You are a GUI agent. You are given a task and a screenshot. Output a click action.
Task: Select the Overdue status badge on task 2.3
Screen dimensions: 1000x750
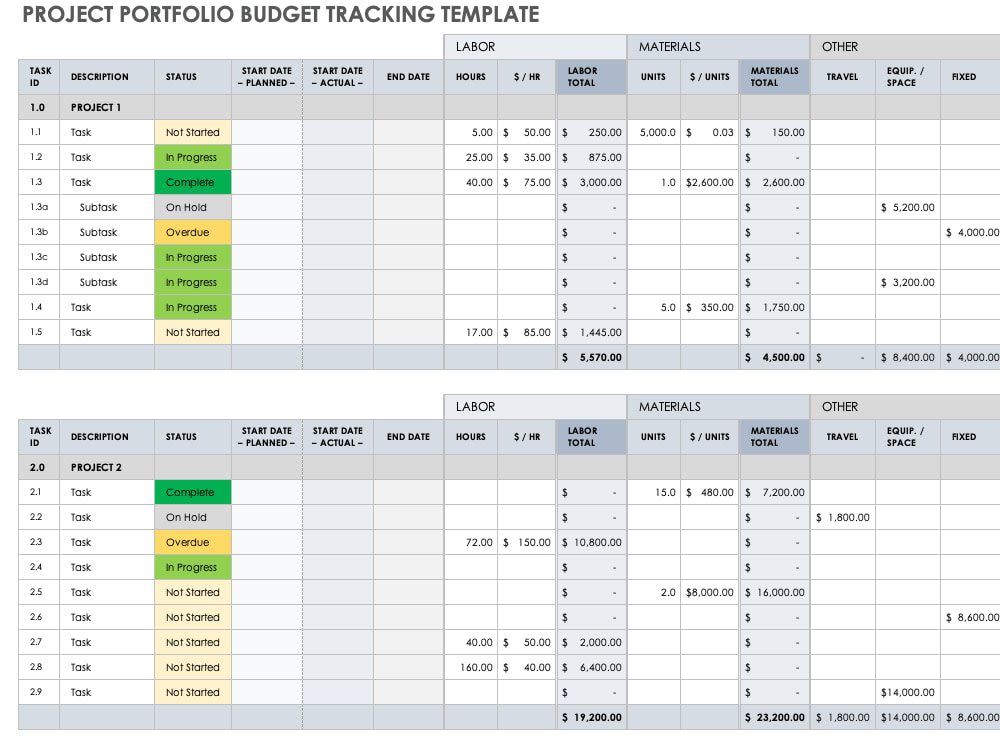[192, 542]
